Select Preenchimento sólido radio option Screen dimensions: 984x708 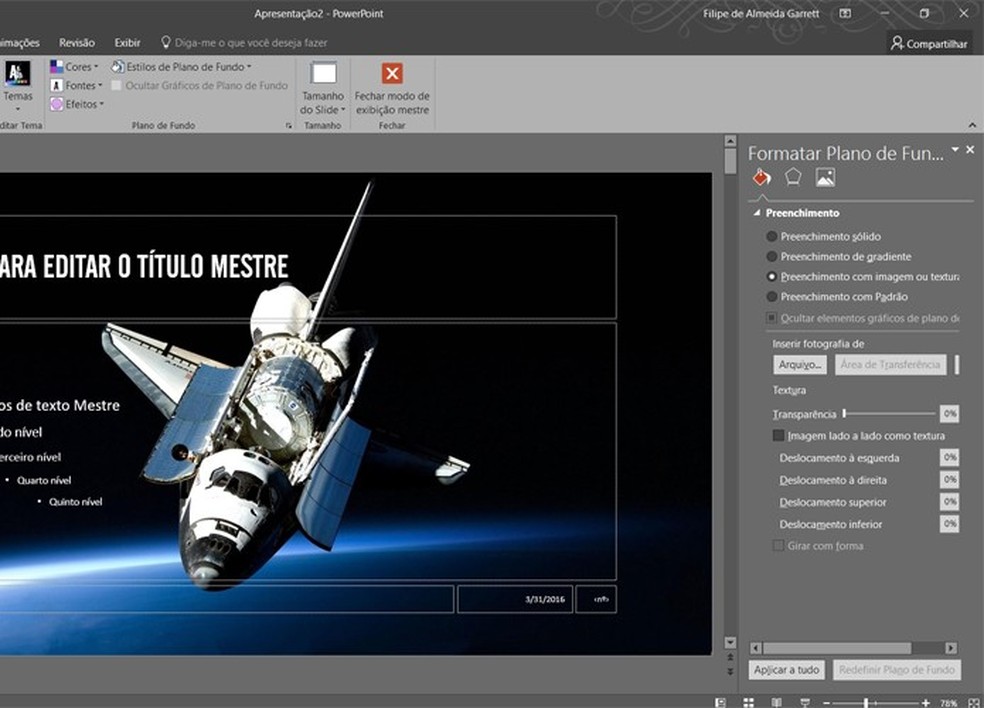[772, 236]
